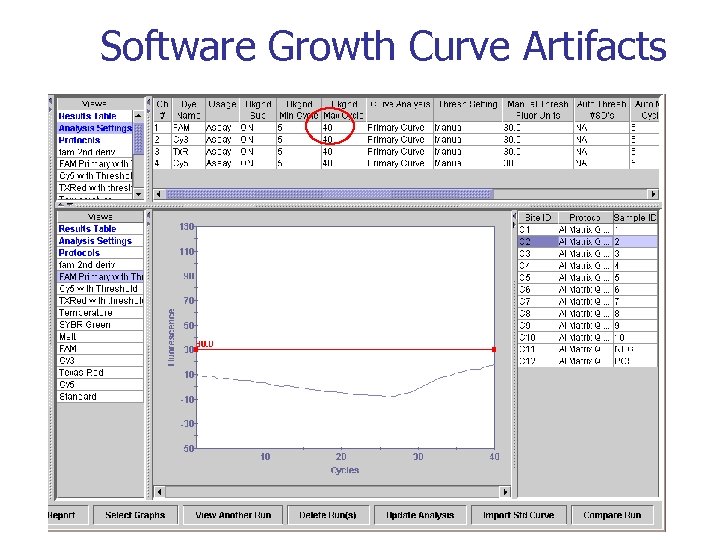Select FAM view below Melt
This screenshot has width=720, height=540.
[x=100, y=348]
